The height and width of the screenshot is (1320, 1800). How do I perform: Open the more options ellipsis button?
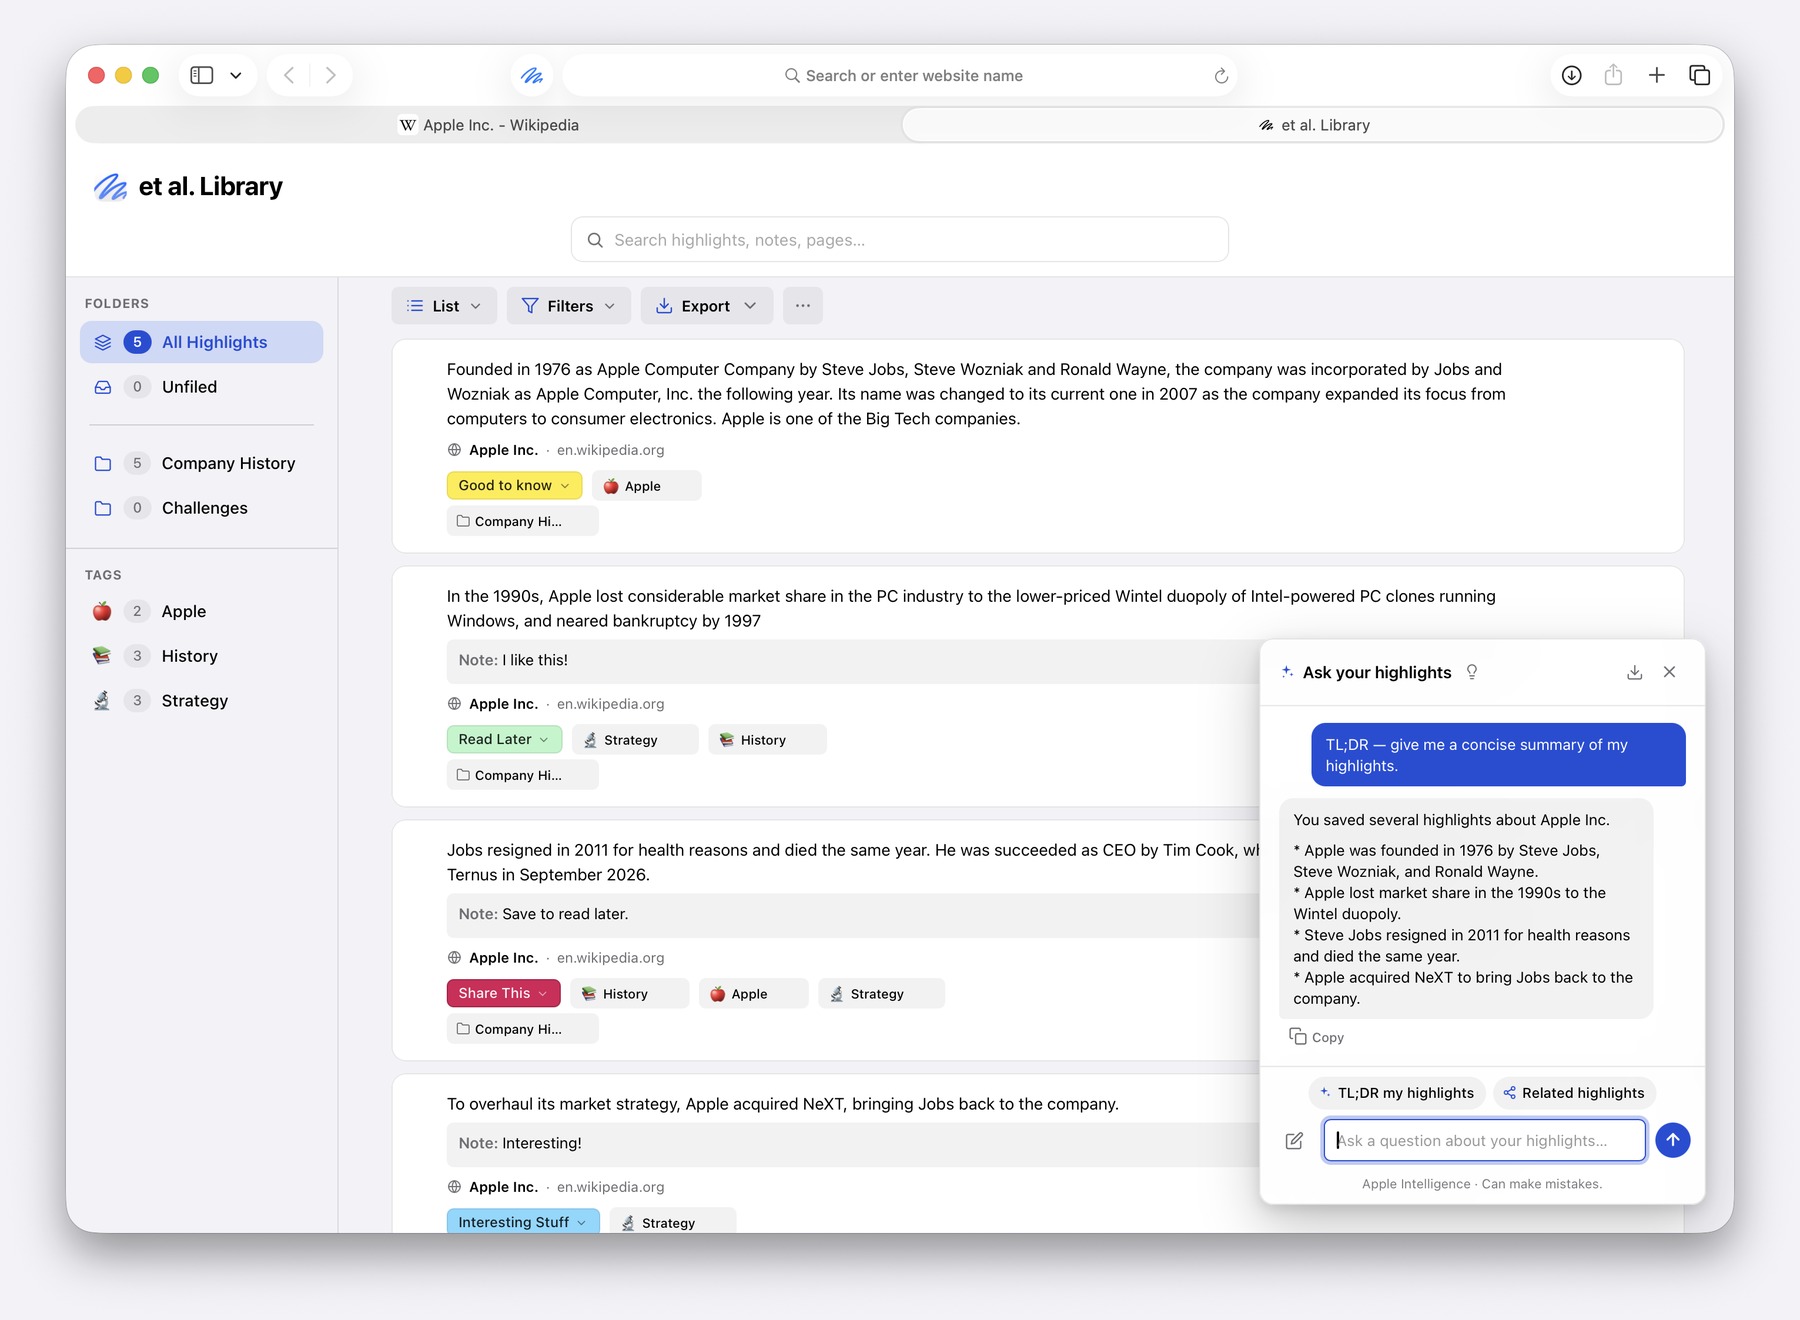pos(803,306)
